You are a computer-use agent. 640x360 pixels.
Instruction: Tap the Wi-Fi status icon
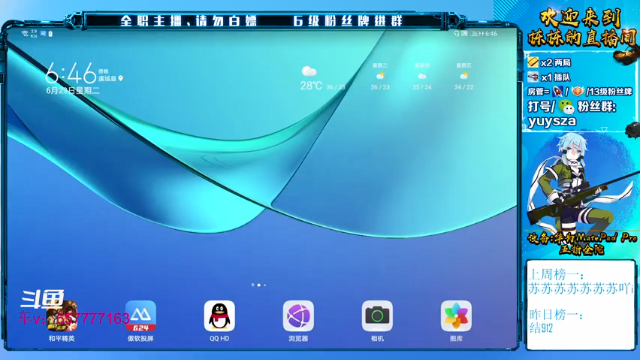25,34
